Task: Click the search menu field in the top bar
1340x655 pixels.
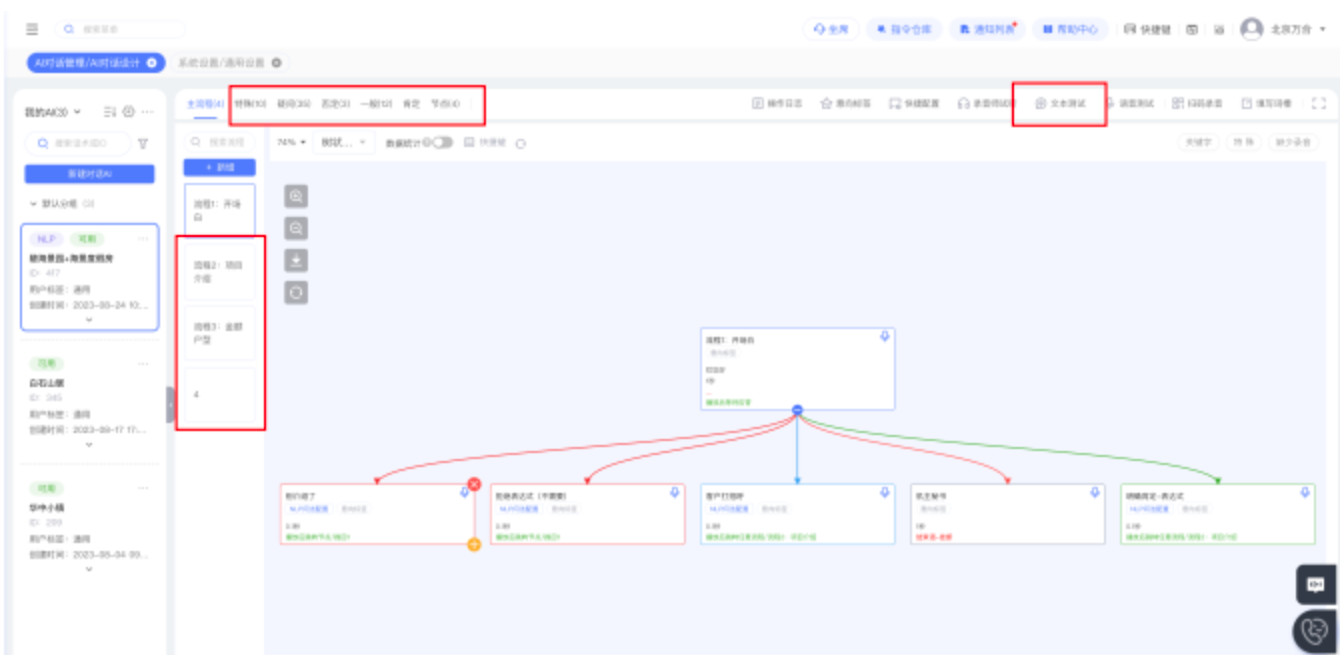Action: click(x=120, y=30)
